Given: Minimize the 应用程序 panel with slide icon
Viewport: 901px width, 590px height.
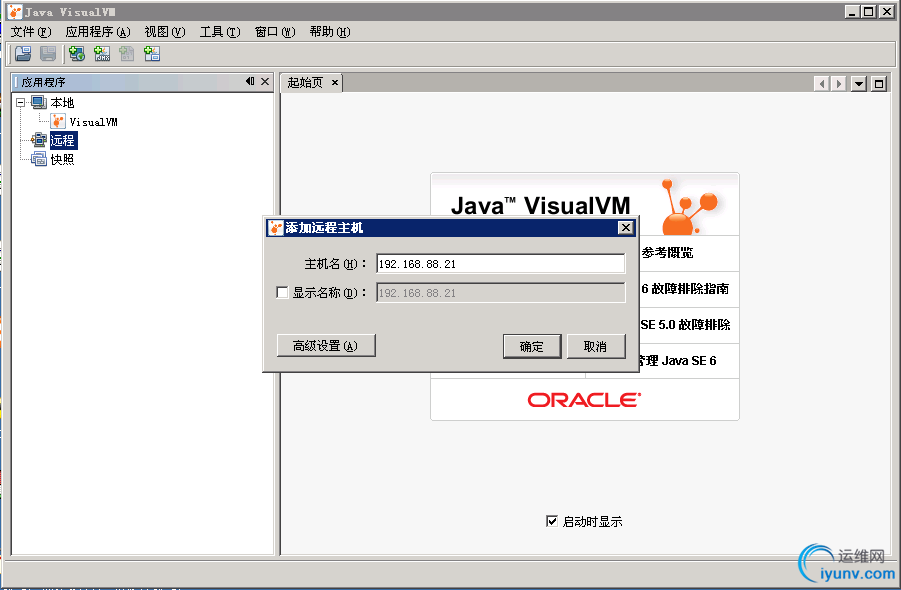Looking at the screenshot, I should pyautogui.click(x=250, y=82).
